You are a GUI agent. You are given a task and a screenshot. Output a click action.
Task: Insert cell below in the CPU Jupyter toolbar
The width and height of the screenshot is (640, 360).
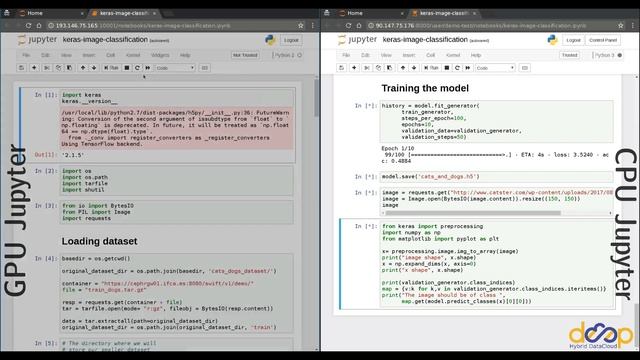354,68
